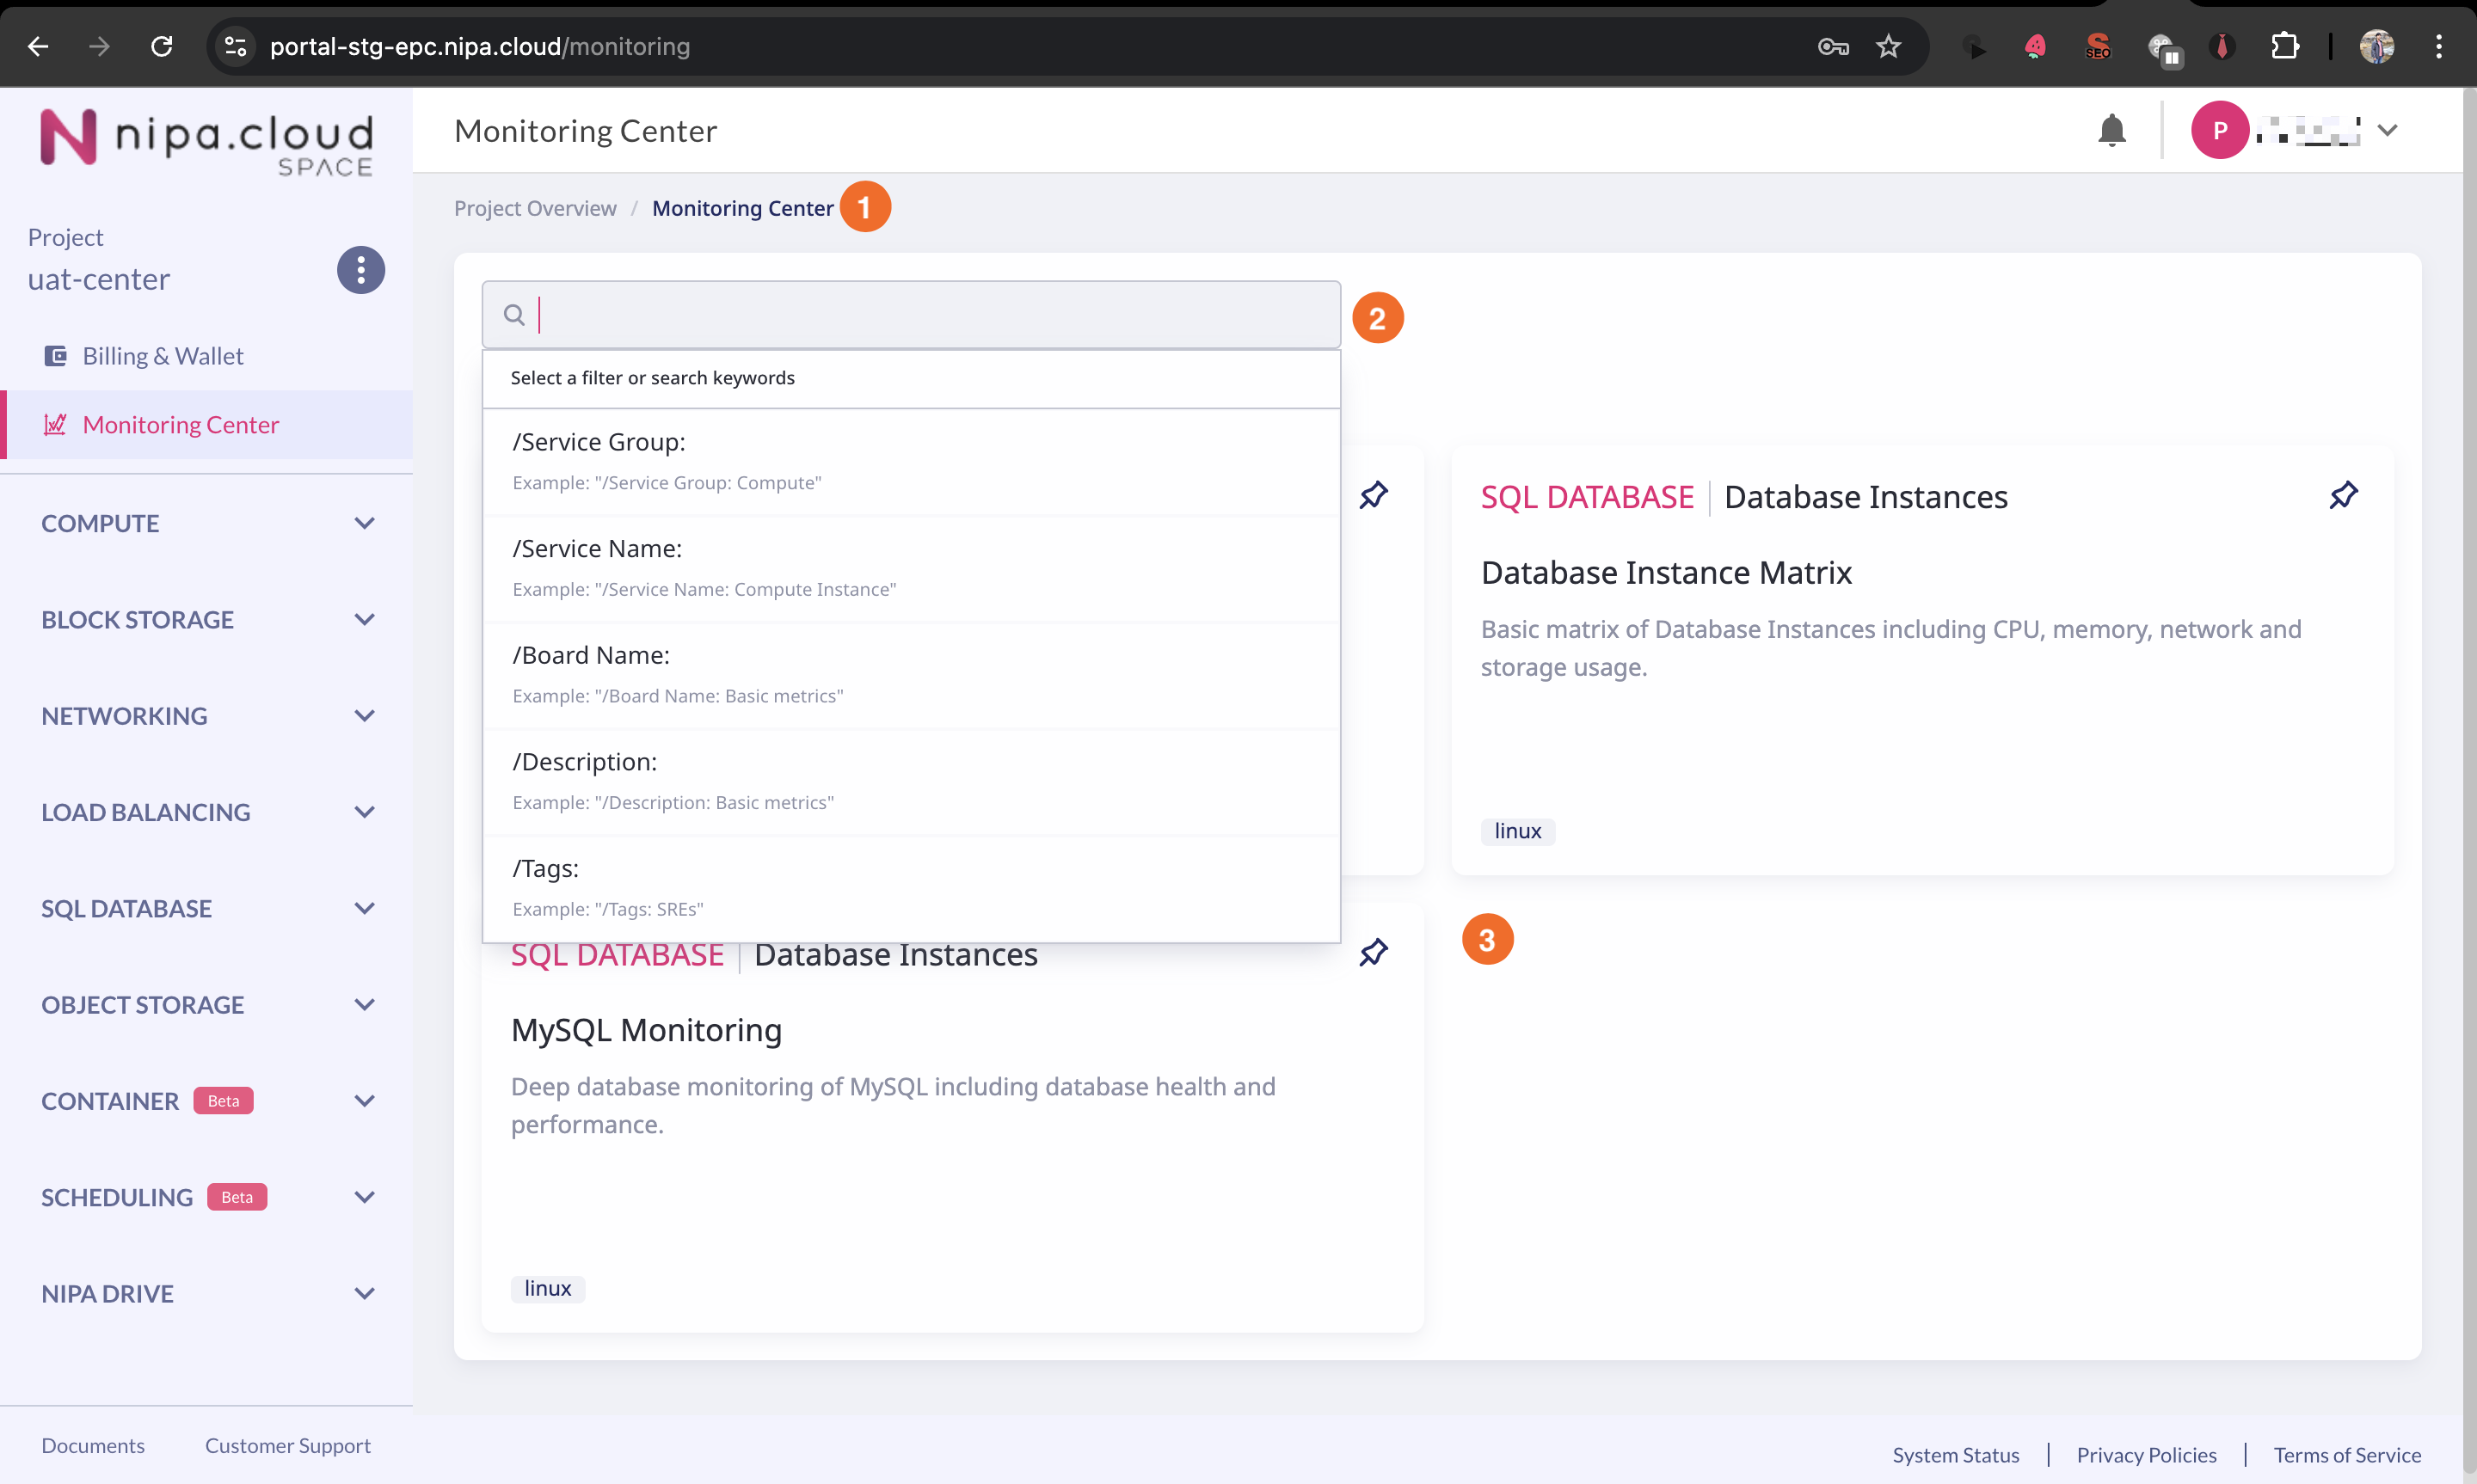Pin the MySQL Monitoring board
The width and height of the screenshot is (2477, 1484).
click(x=1373, y=952)
